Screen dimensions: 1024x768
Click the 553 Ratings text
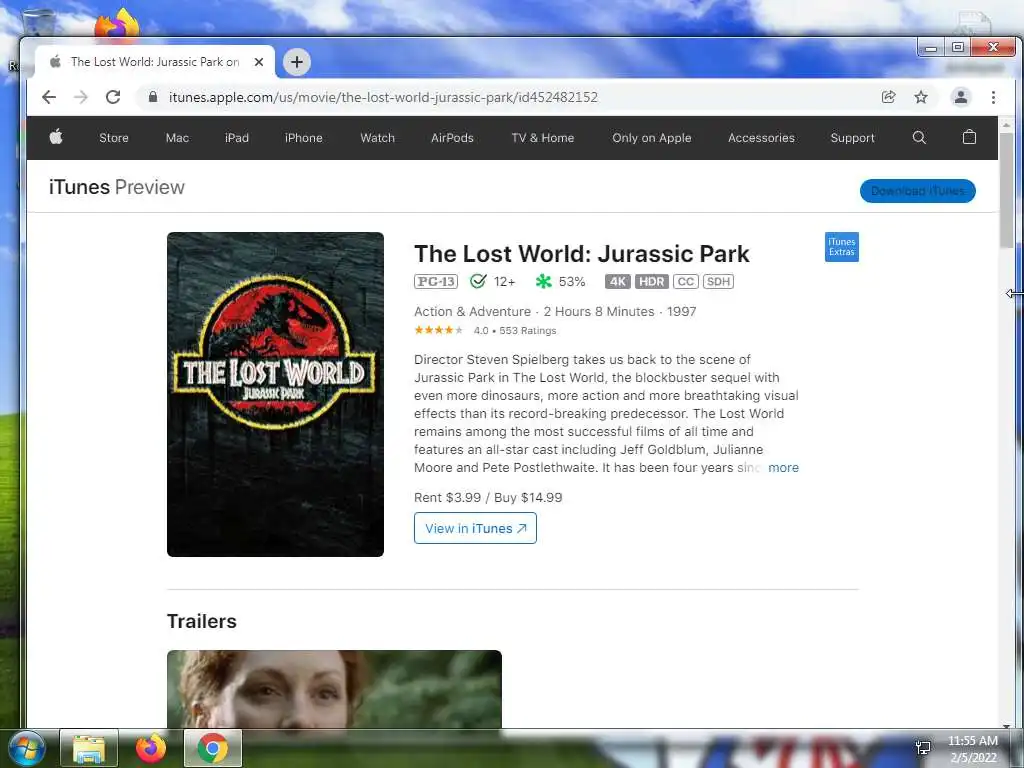pyautogui.click(x=528, y=330)
